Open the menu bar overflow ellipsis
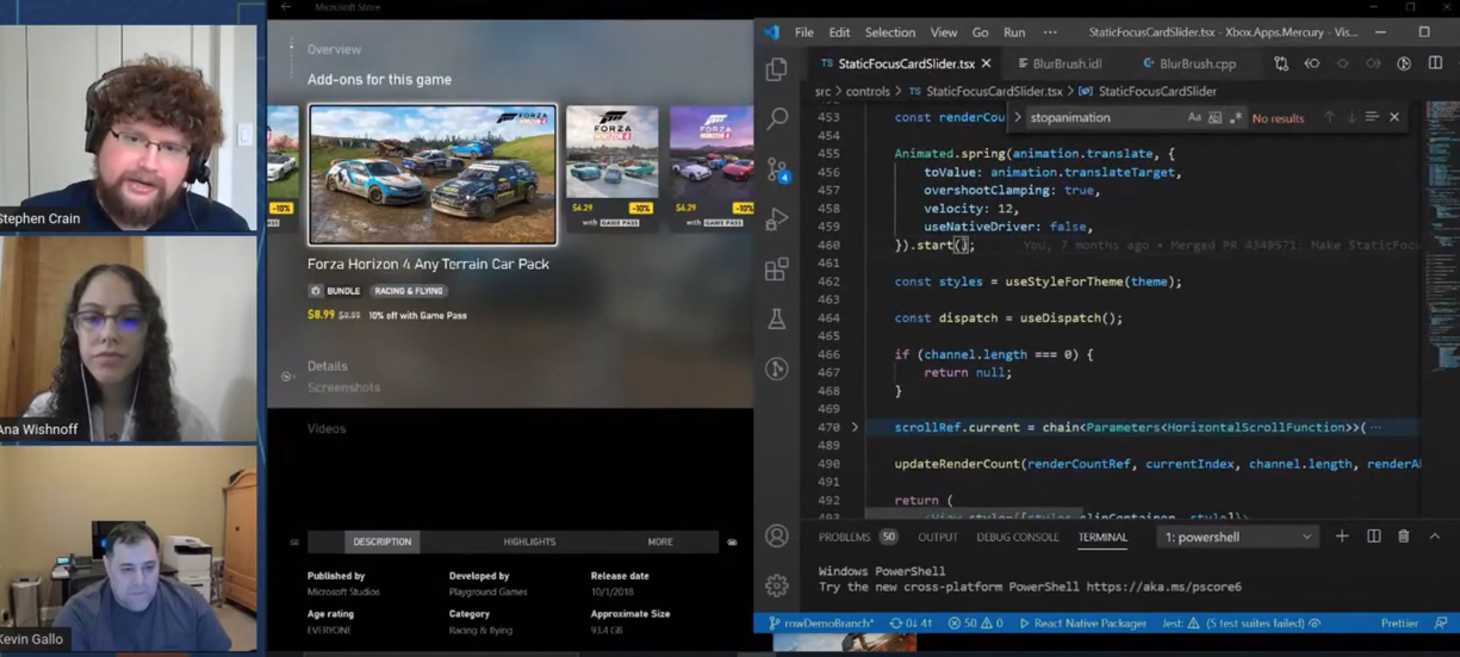This screenshot has width=1460, height=657. [1050, 32]
